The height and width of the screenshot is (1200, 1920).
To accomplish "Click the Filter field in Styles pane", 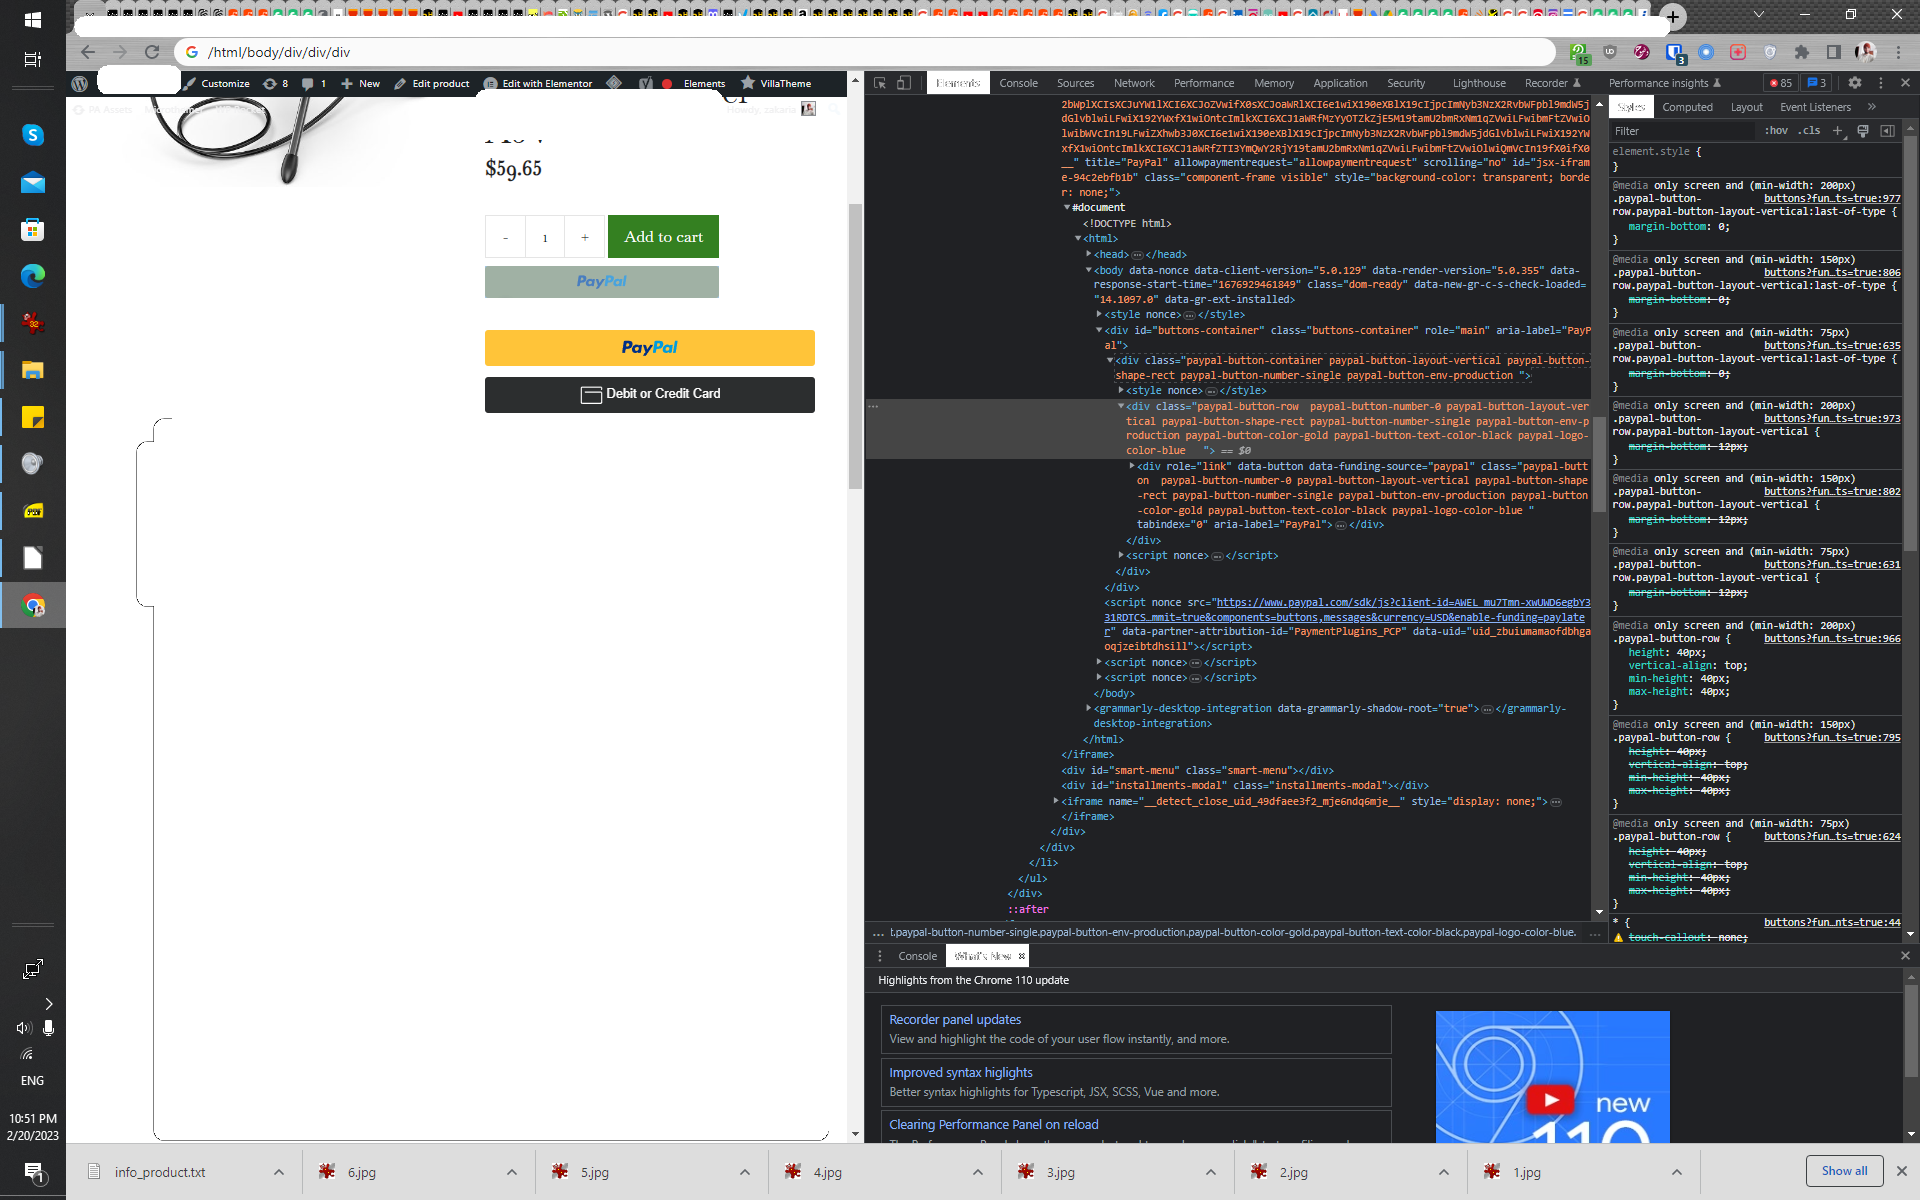I will click(x=1683, y=131).
